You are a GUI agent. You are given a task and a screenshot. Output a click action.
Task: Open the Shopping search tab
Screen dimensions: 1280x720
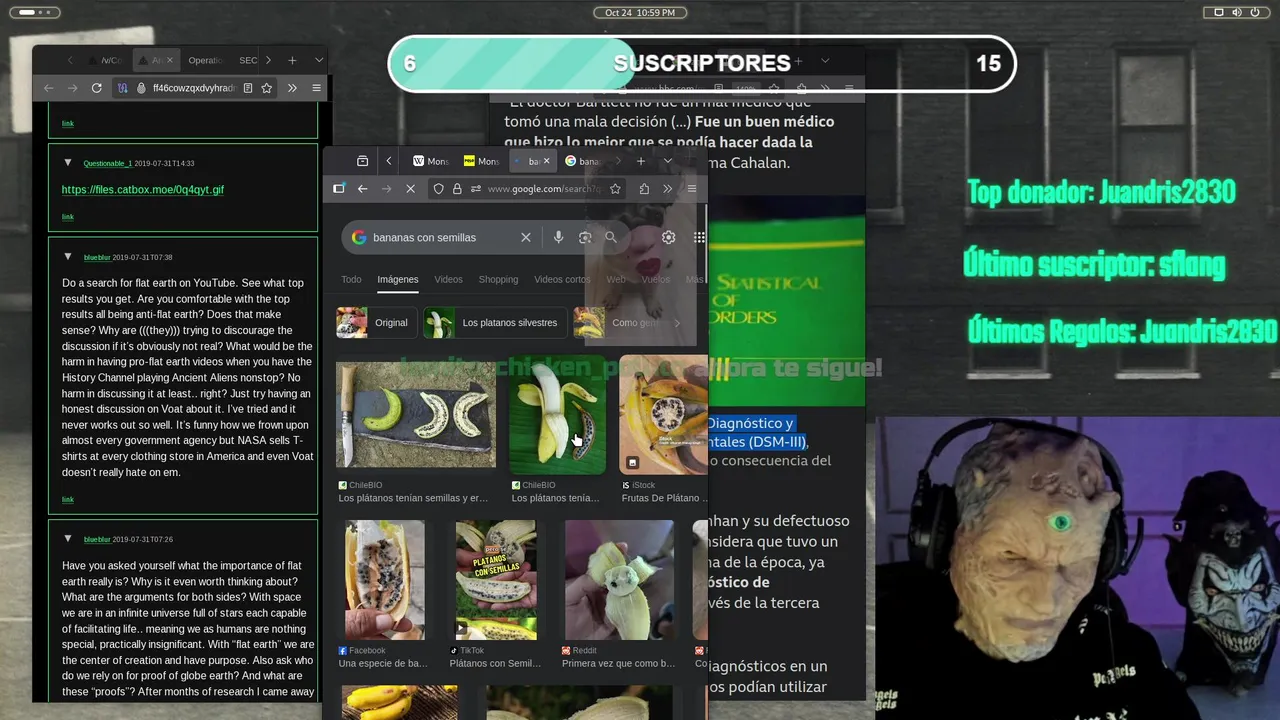(498, 280)
